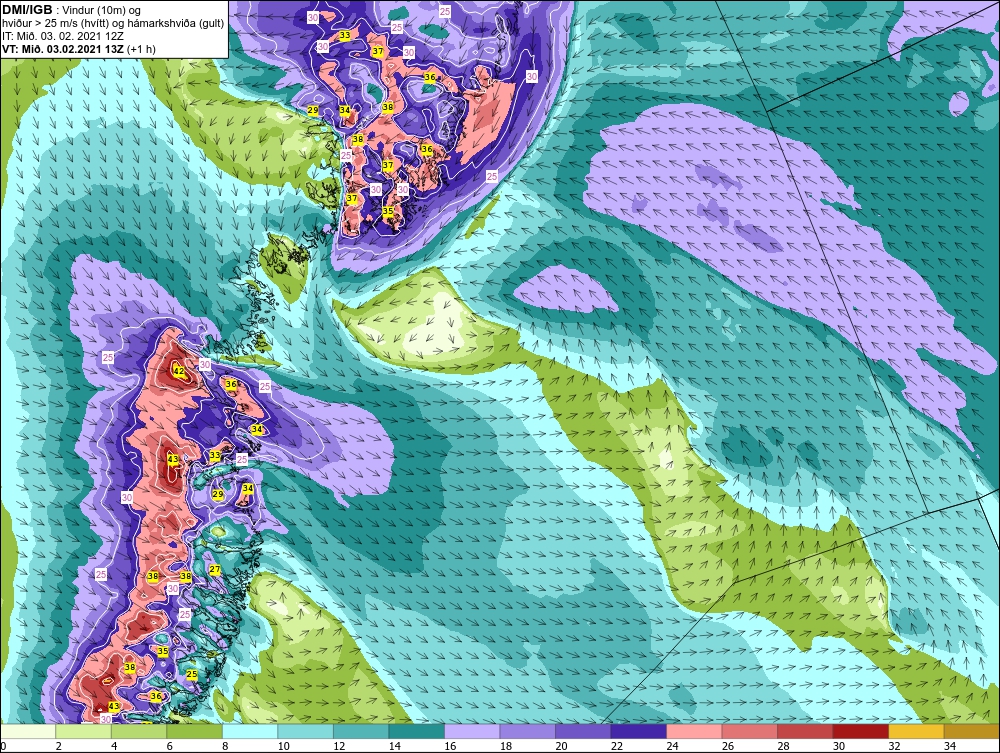Image resolution: width=1000 pixels, height=753 pixels.
Task: Click the legend tick label 24
Action: tap(672, 746)
